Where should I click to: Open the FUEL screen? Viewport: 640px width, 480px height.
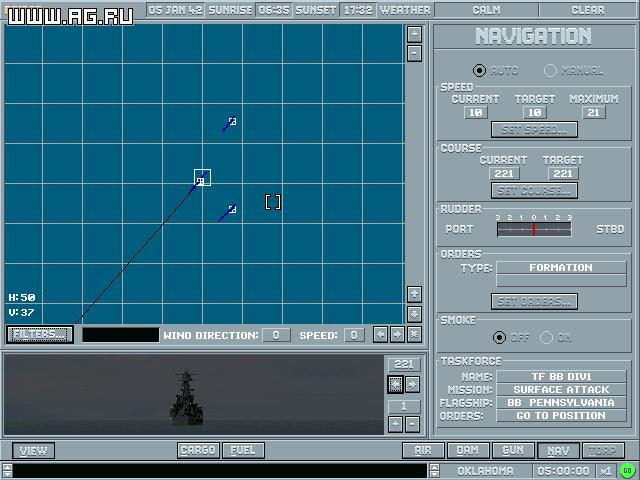(x=243, y=451)
